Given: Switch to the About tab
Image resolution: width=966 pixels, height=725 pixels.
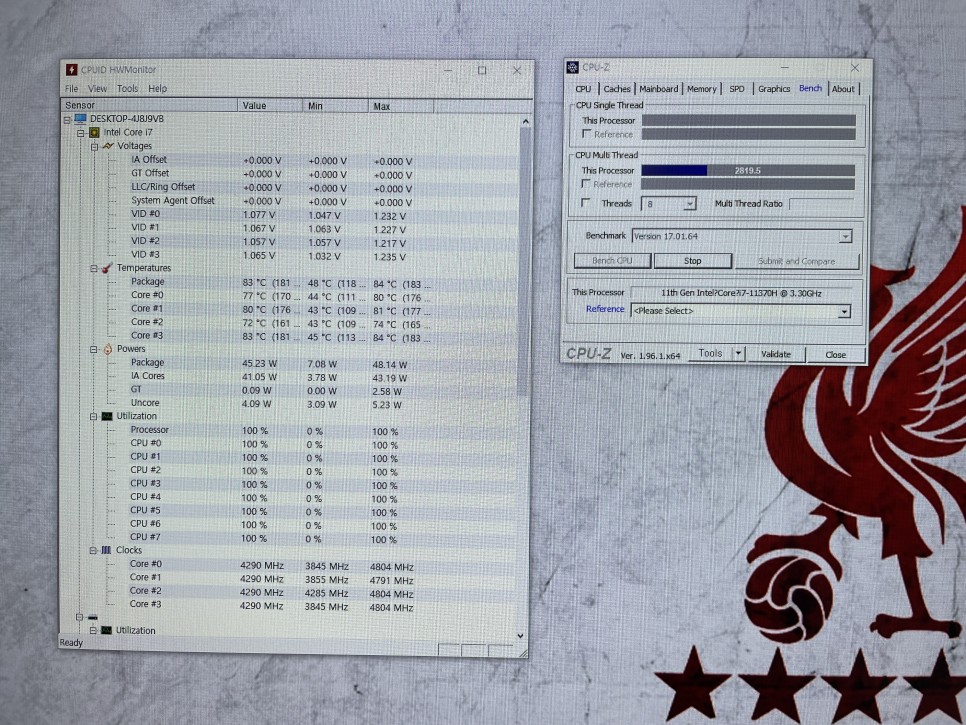Looking at the screenshot, I should click(x=843, y=89).
